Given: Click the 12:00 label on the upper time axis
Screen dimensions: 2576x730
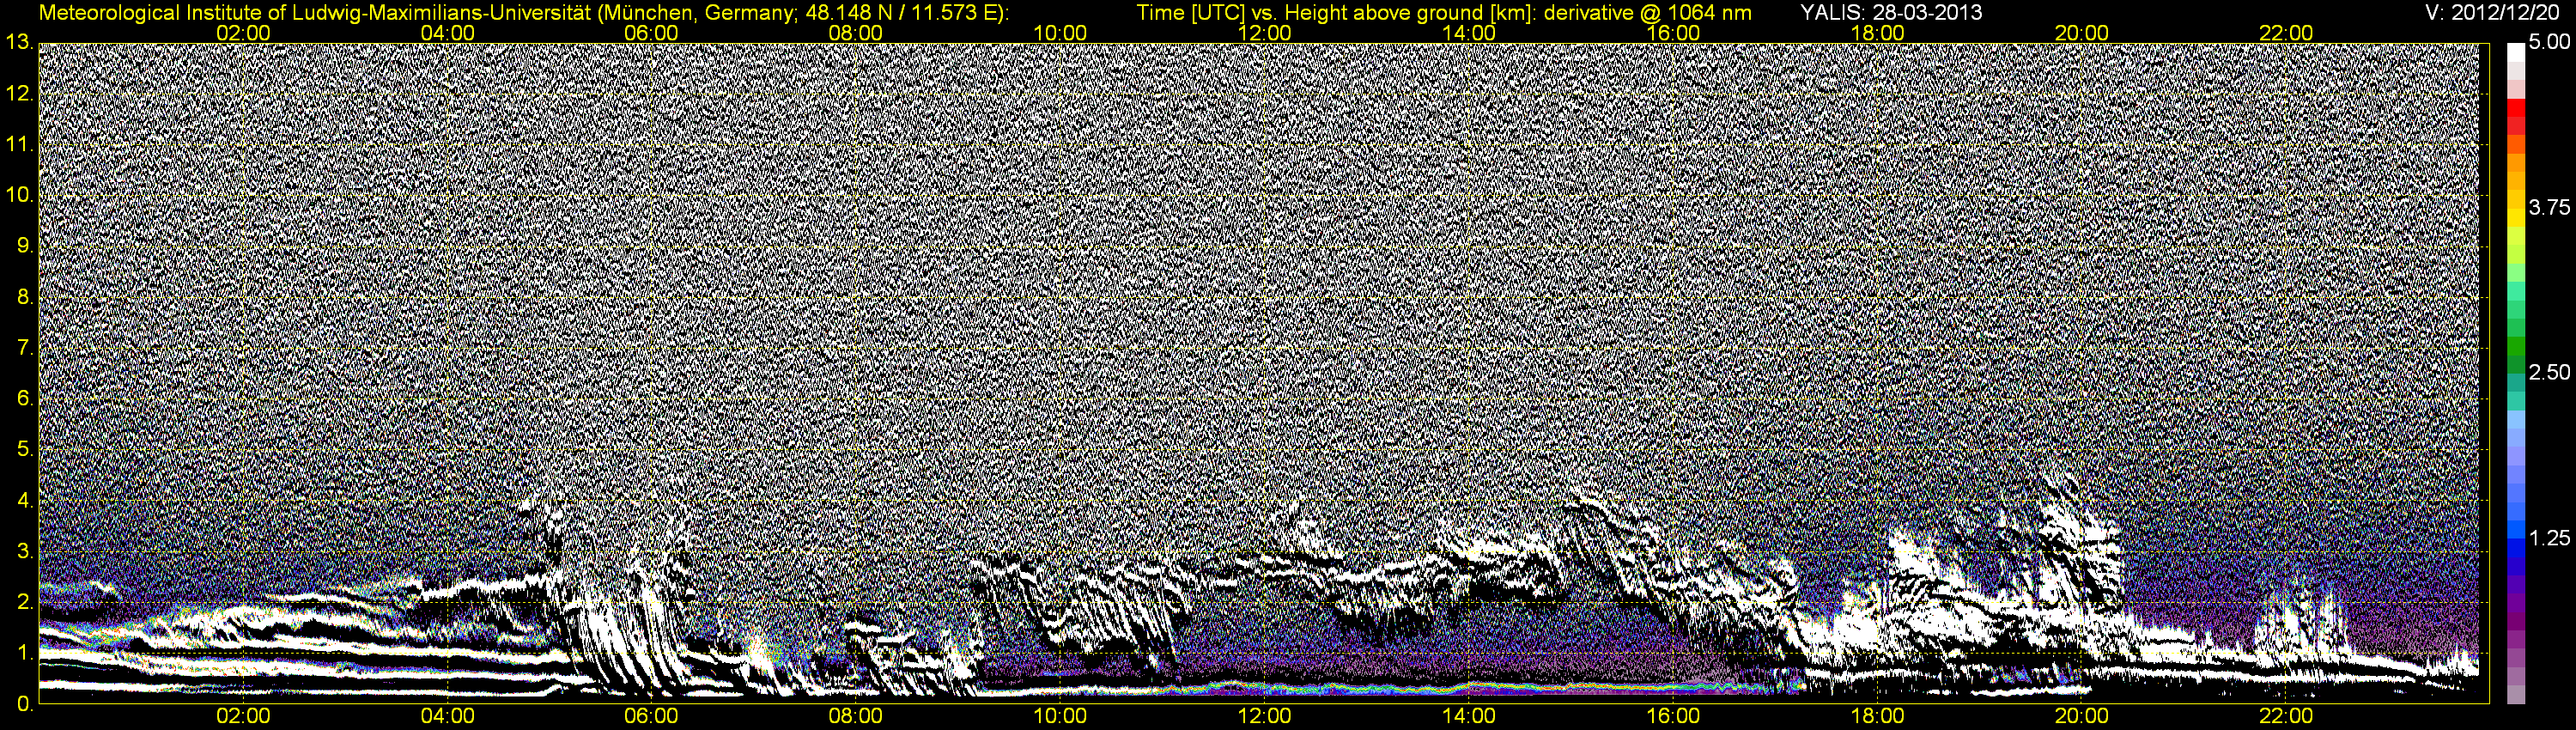Looking at the screenshot, I should pyautogui.click(x=1265, y=33).
